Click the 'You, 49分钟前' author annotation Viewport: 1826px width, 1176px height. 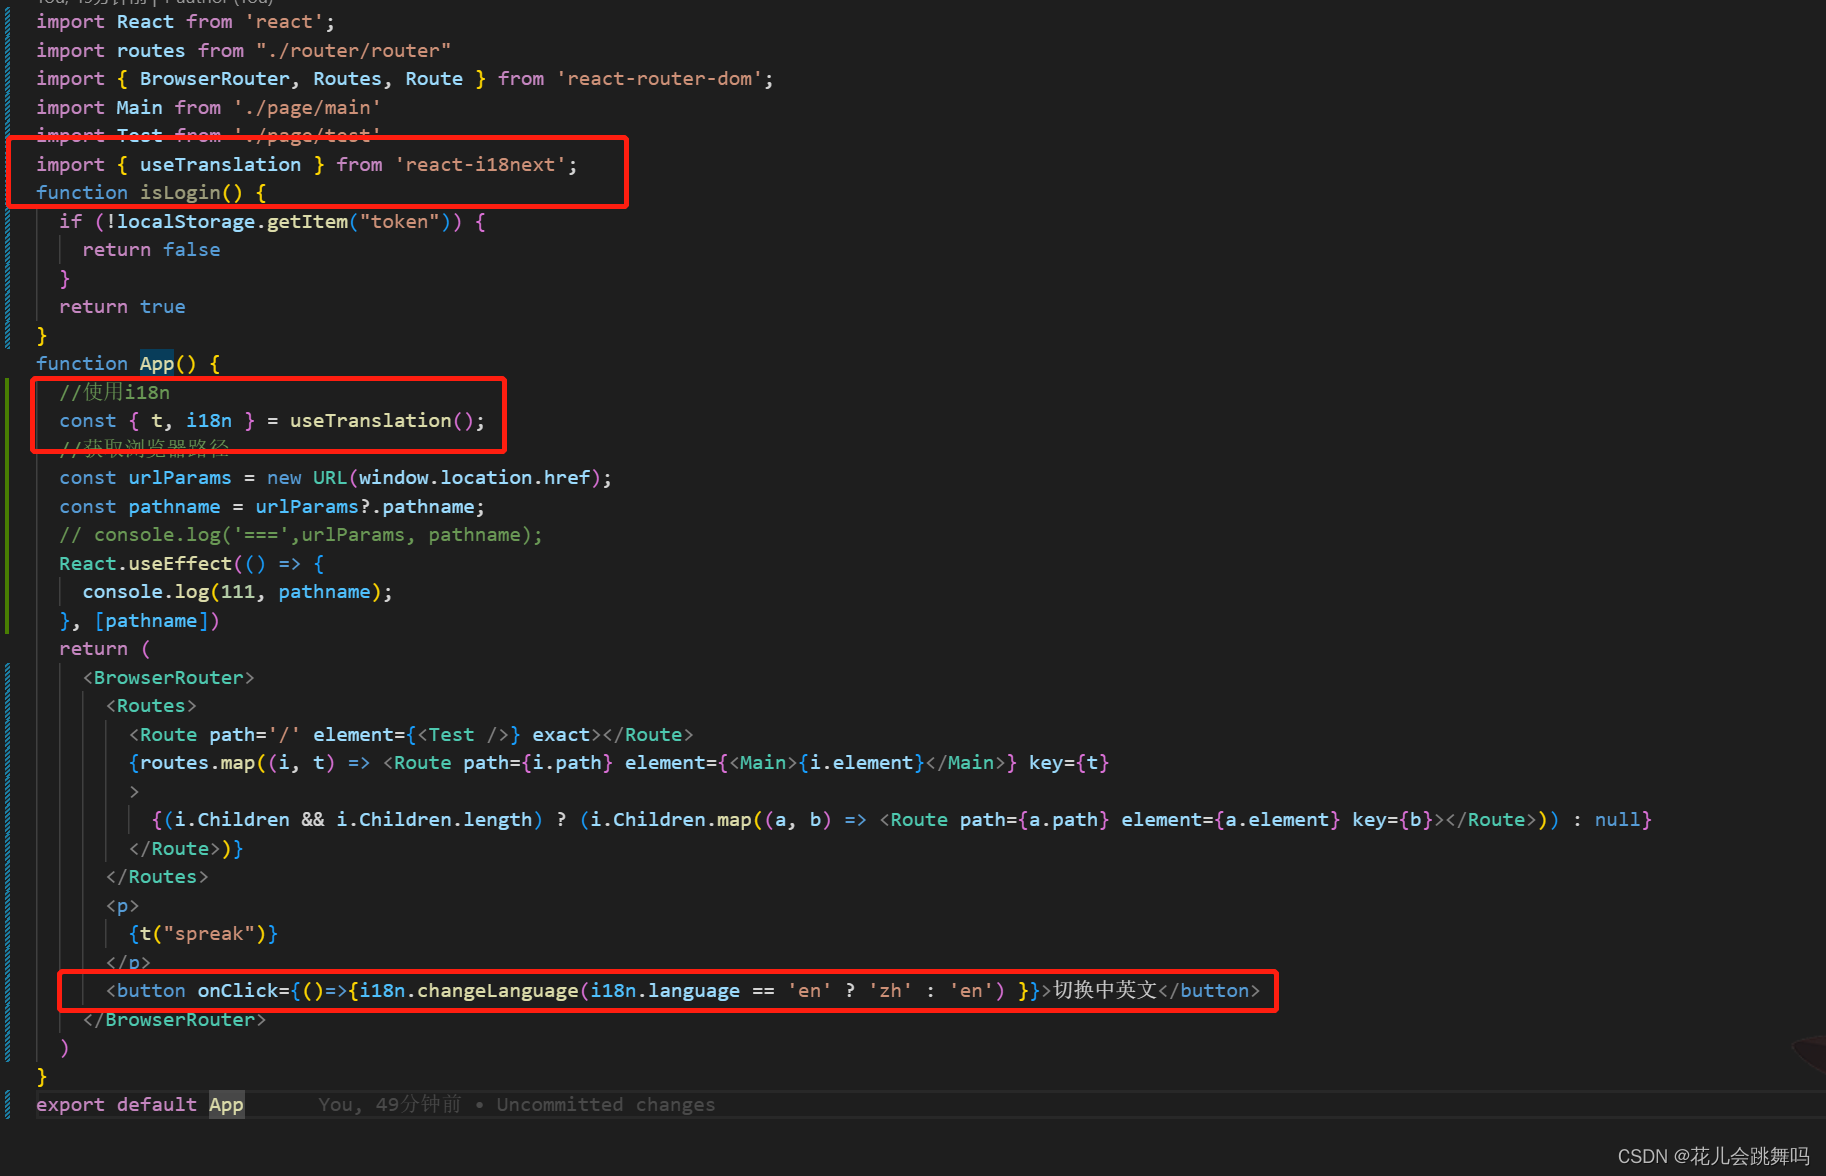(388, 1104)
